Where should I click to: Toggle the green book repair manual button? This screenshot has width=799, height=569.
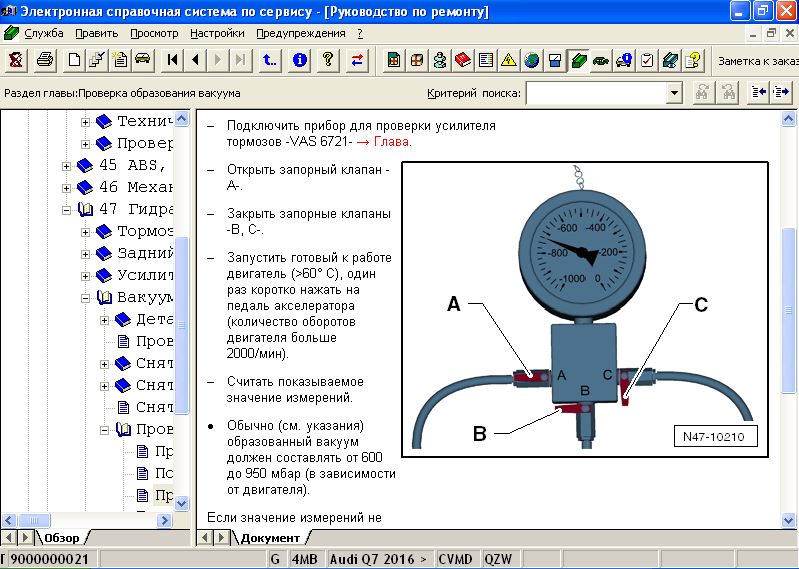[x=578, y=60]
